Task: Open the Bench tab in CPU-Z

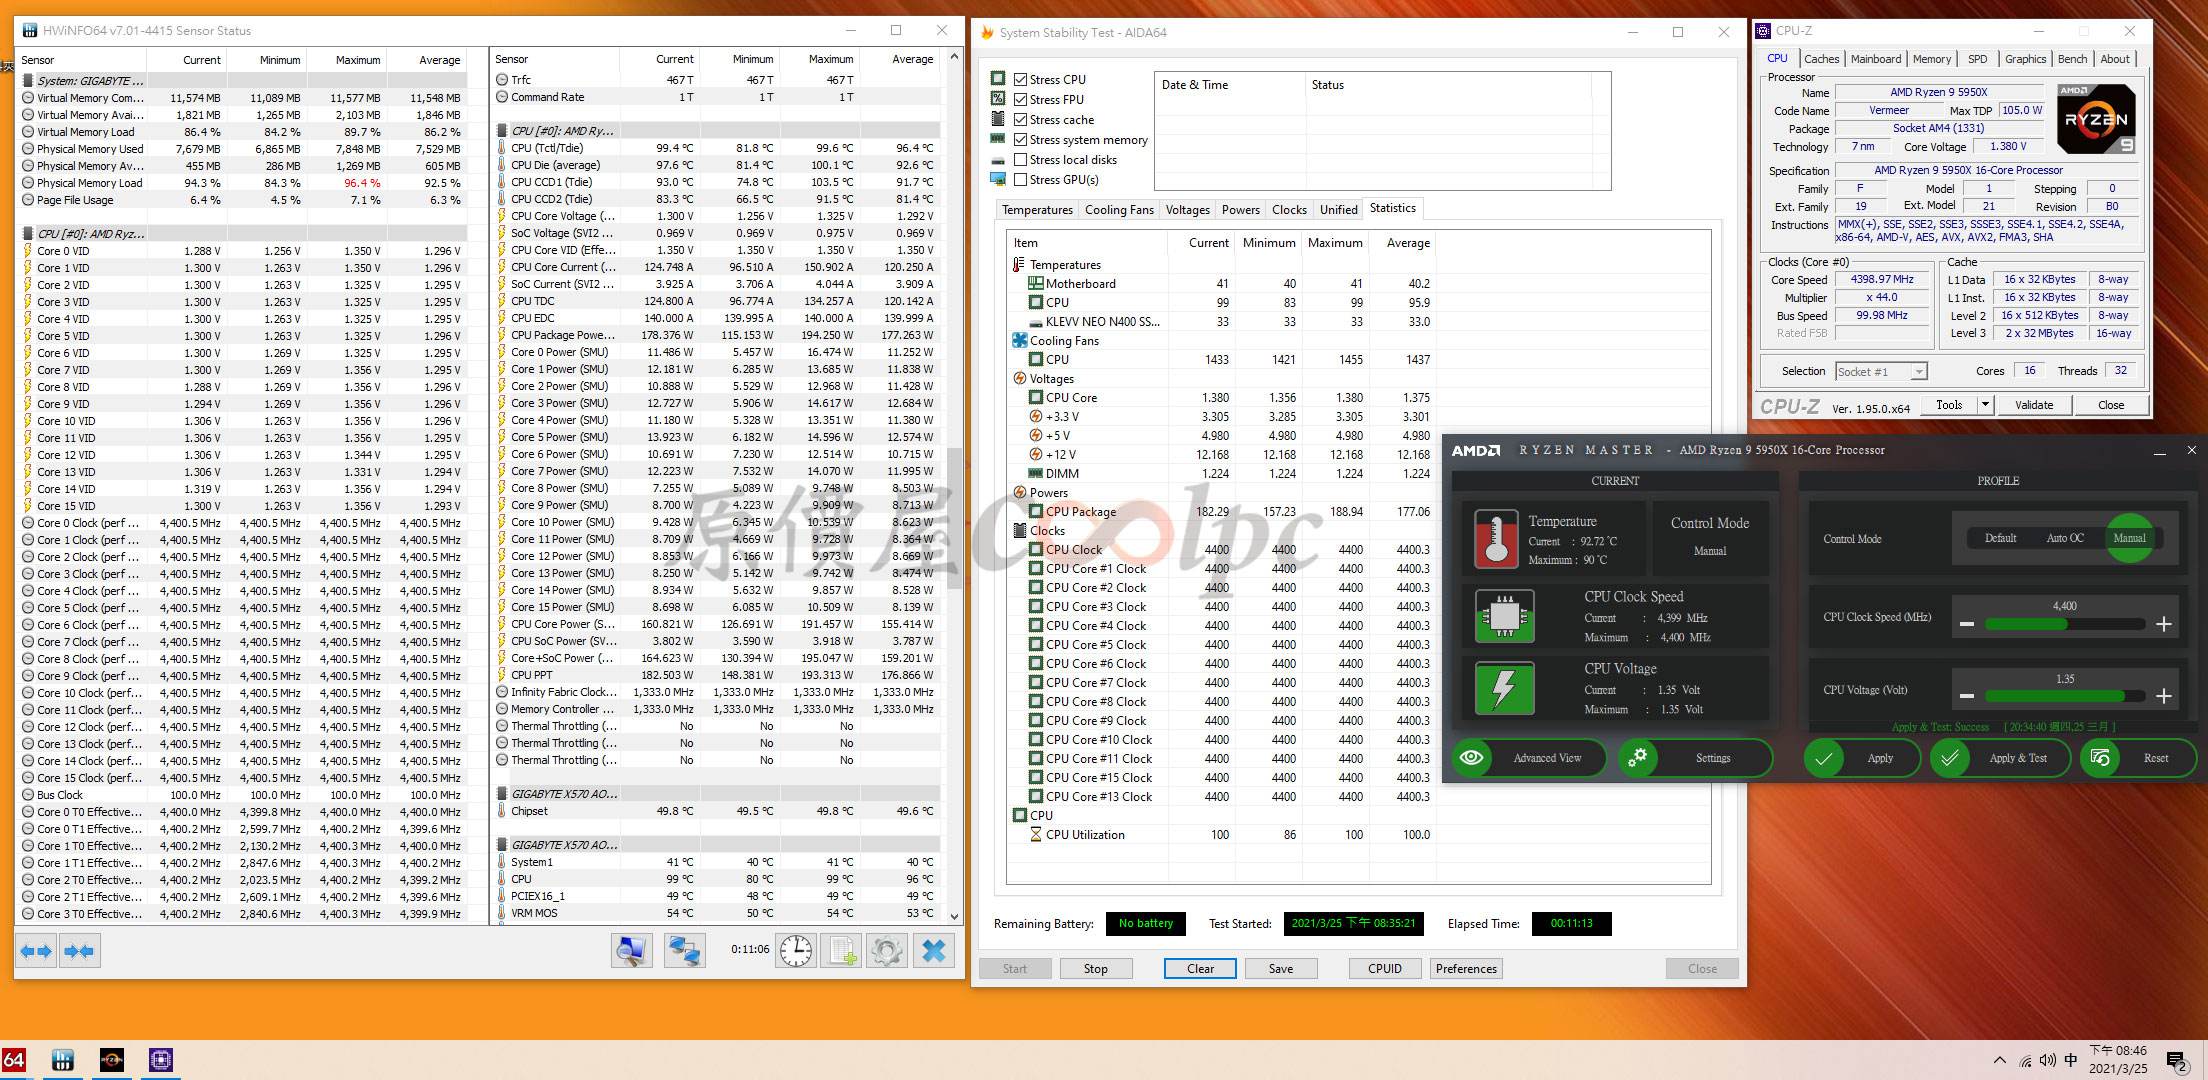Action: coord(2072,59)
